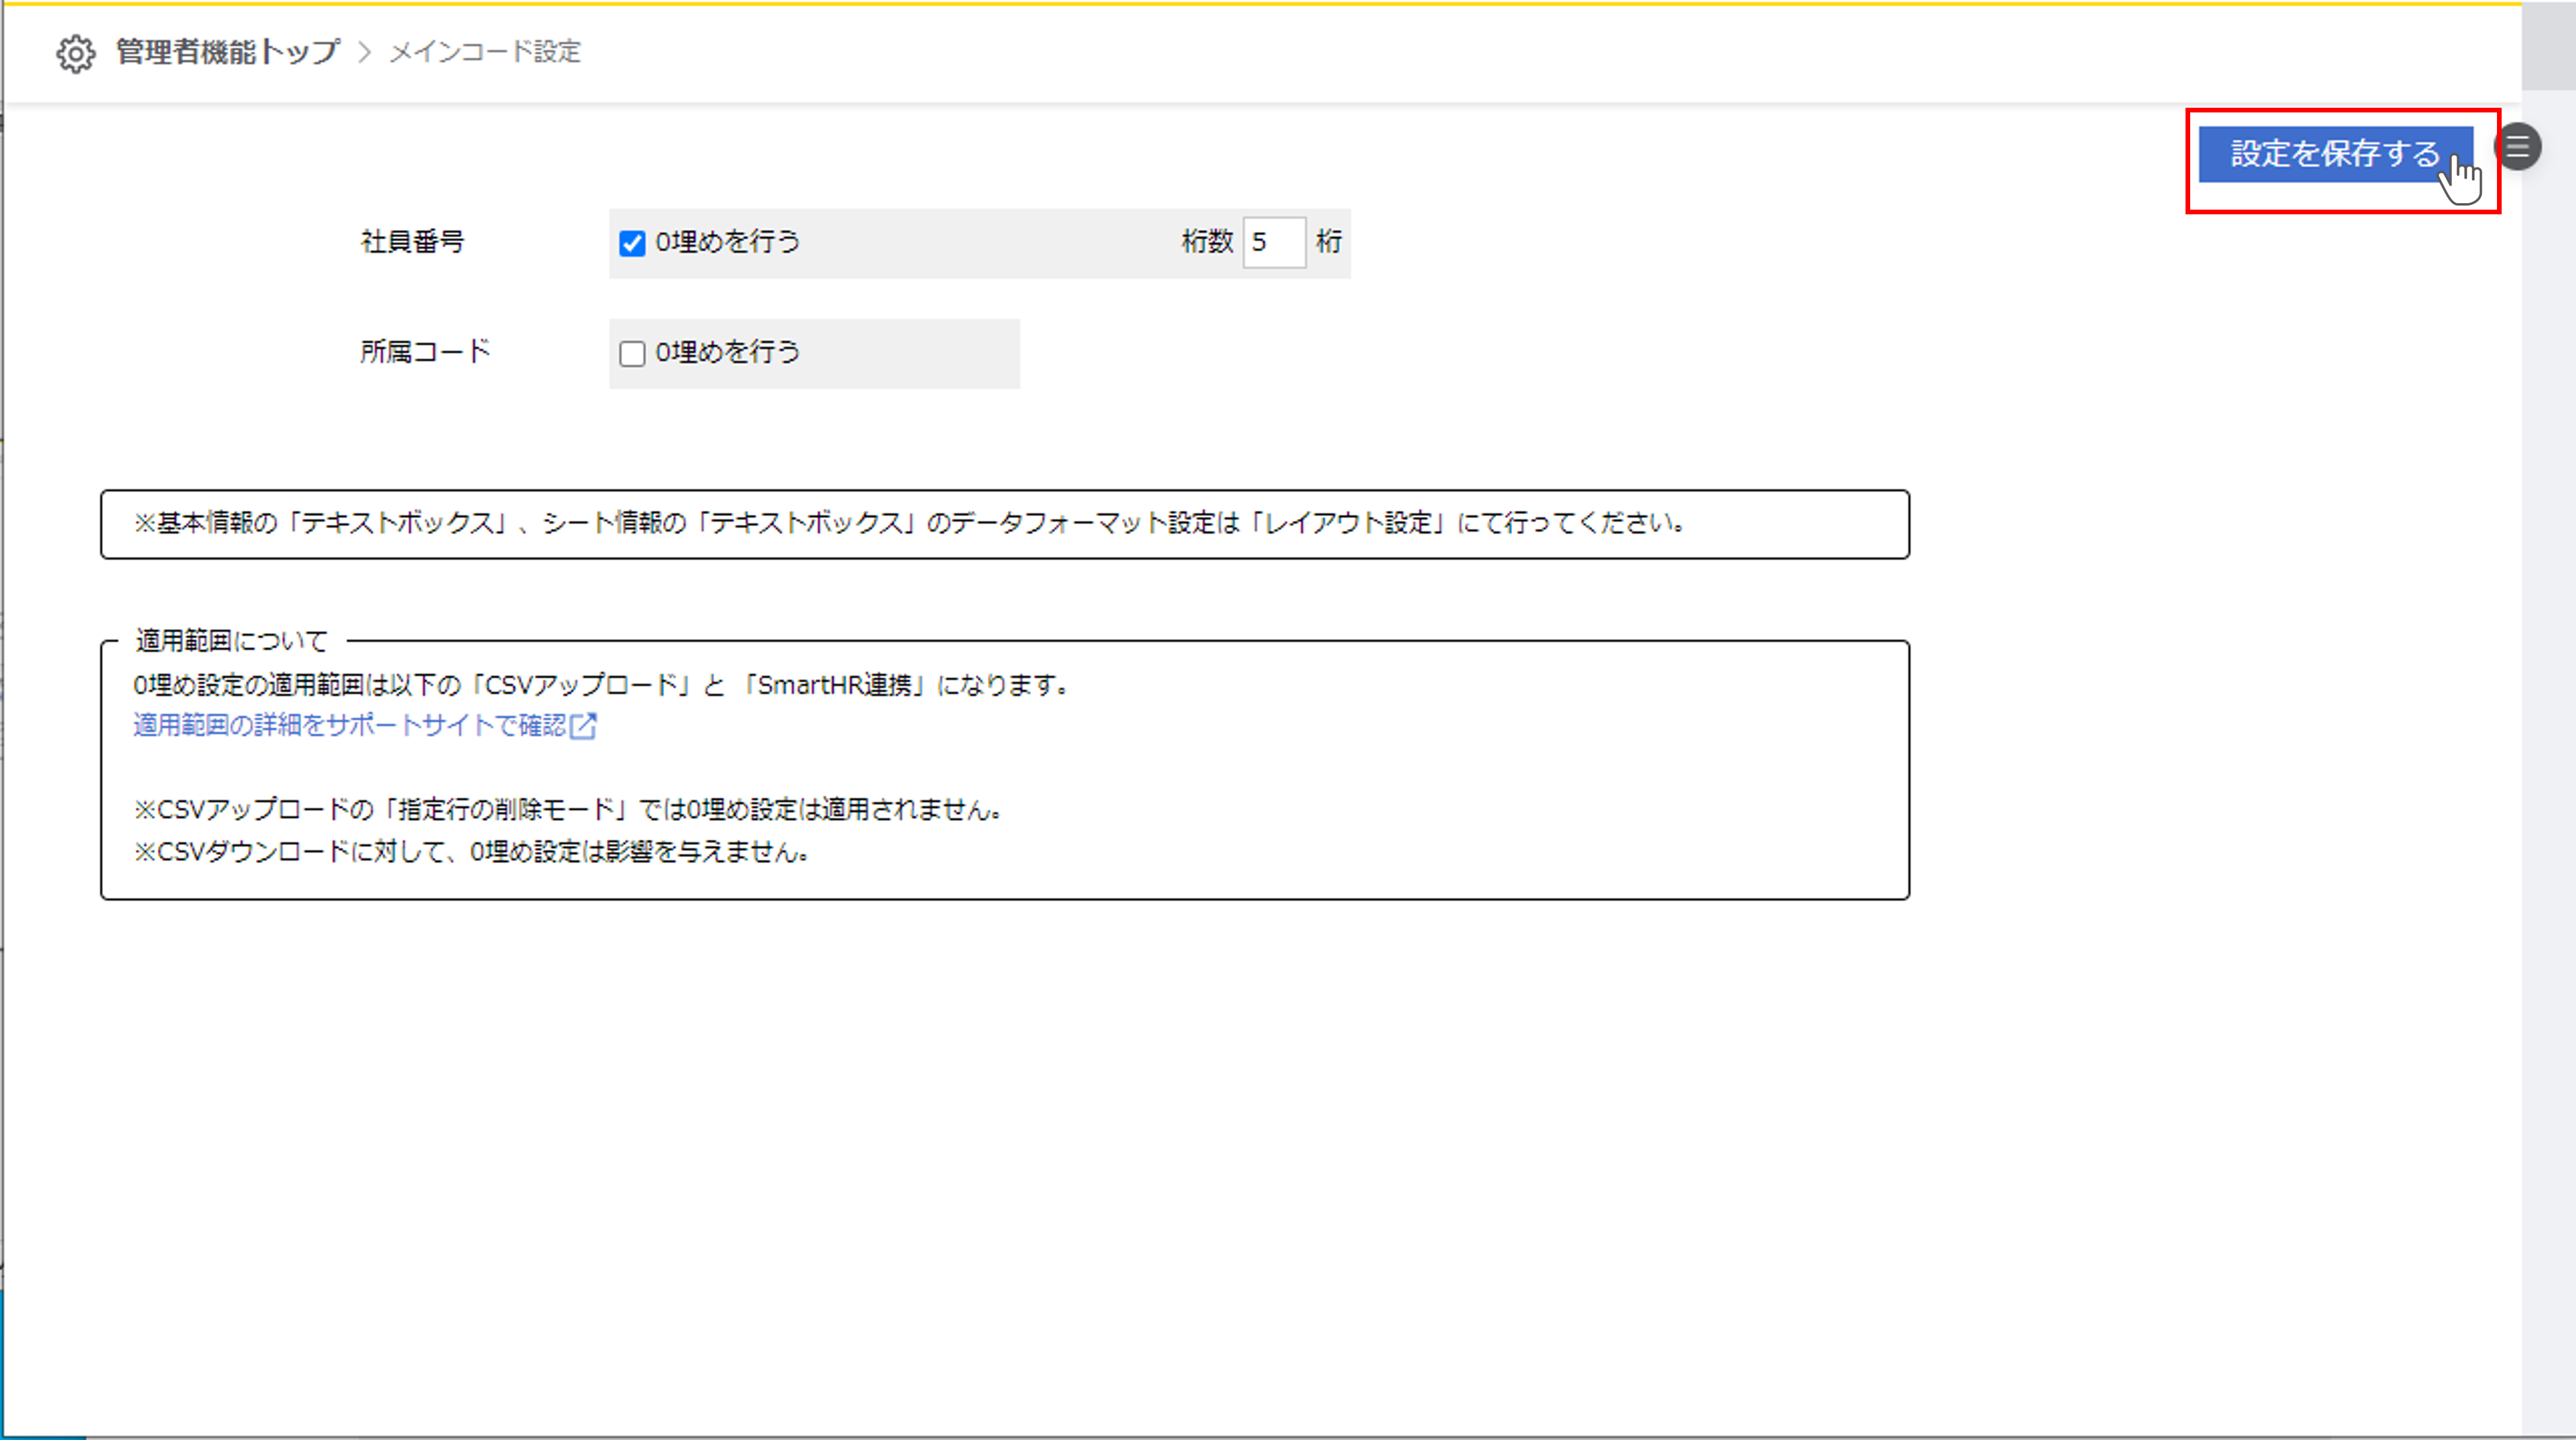Click the 適用範囲について section heading
This screenshot has height=1440, width=2576.
pyautogui.click(x=232, y=640)
